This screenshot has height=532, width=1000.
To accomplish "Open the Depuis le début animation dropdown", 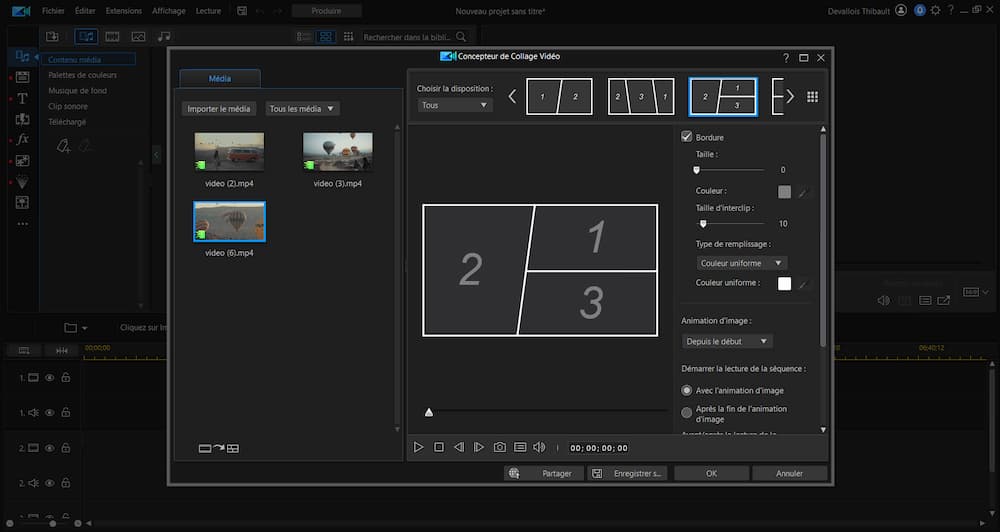I will click(727, 341).
